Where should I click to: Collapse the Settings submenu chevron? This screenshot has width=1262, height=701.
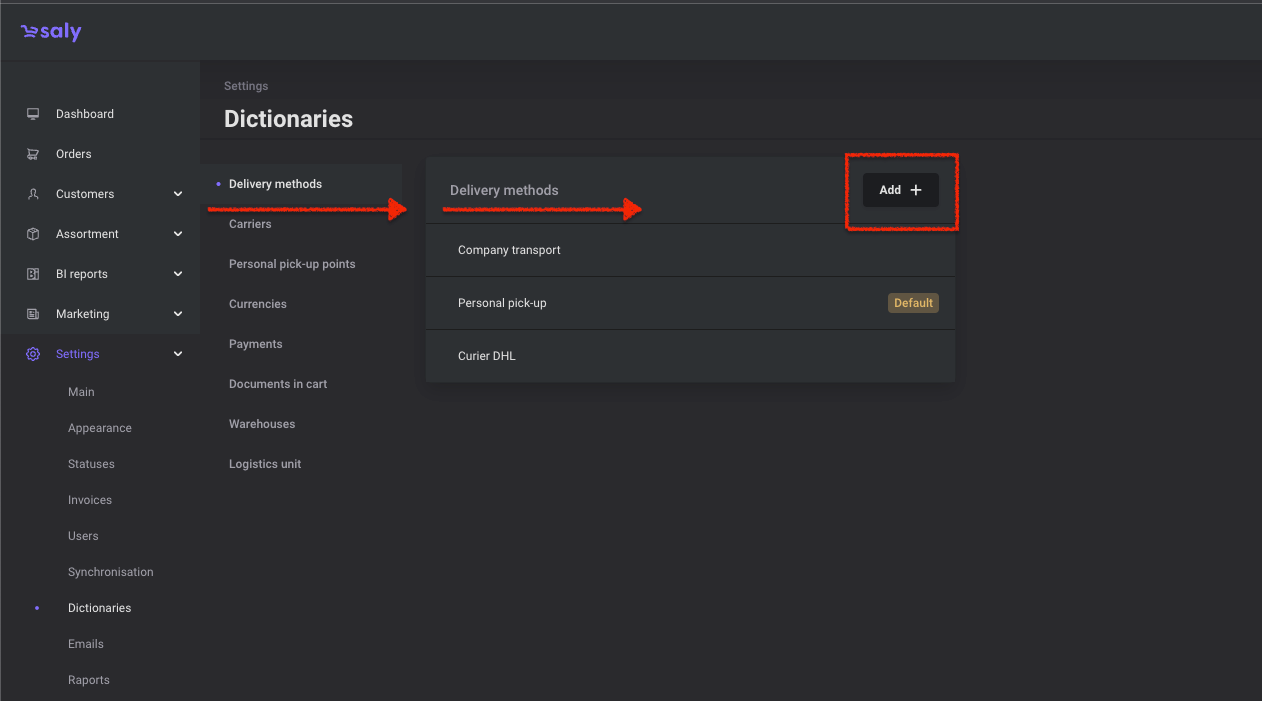178,354
